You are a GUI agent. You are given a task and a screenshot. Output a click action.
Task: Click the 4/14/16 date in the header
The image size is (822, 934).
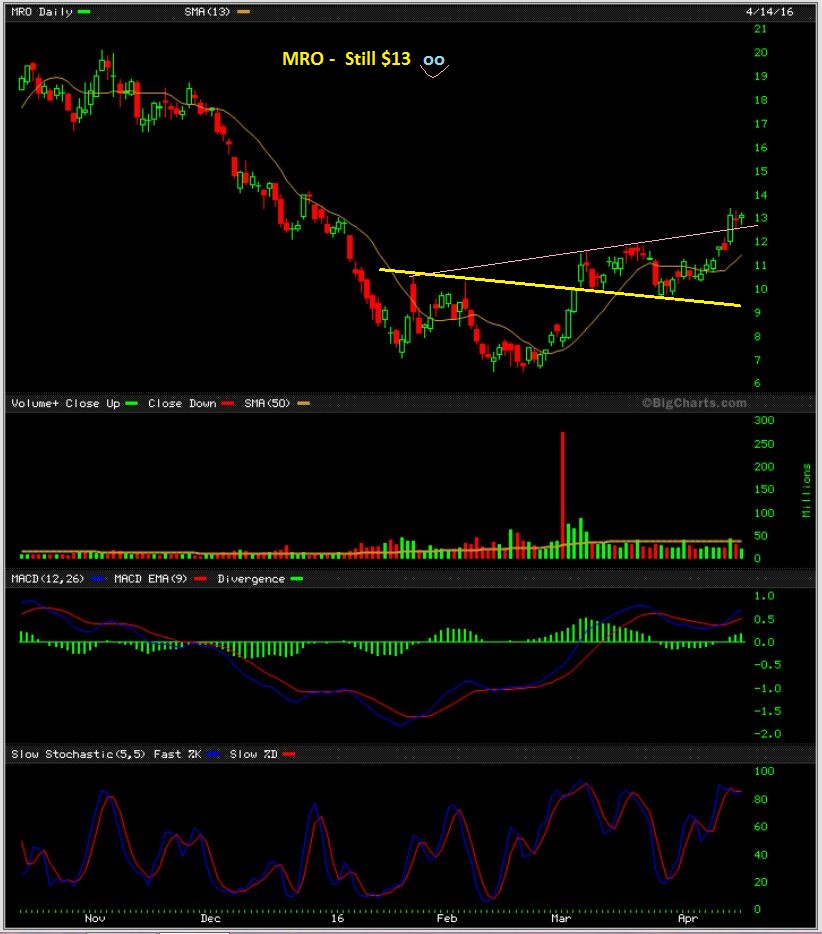coord(769,12)
